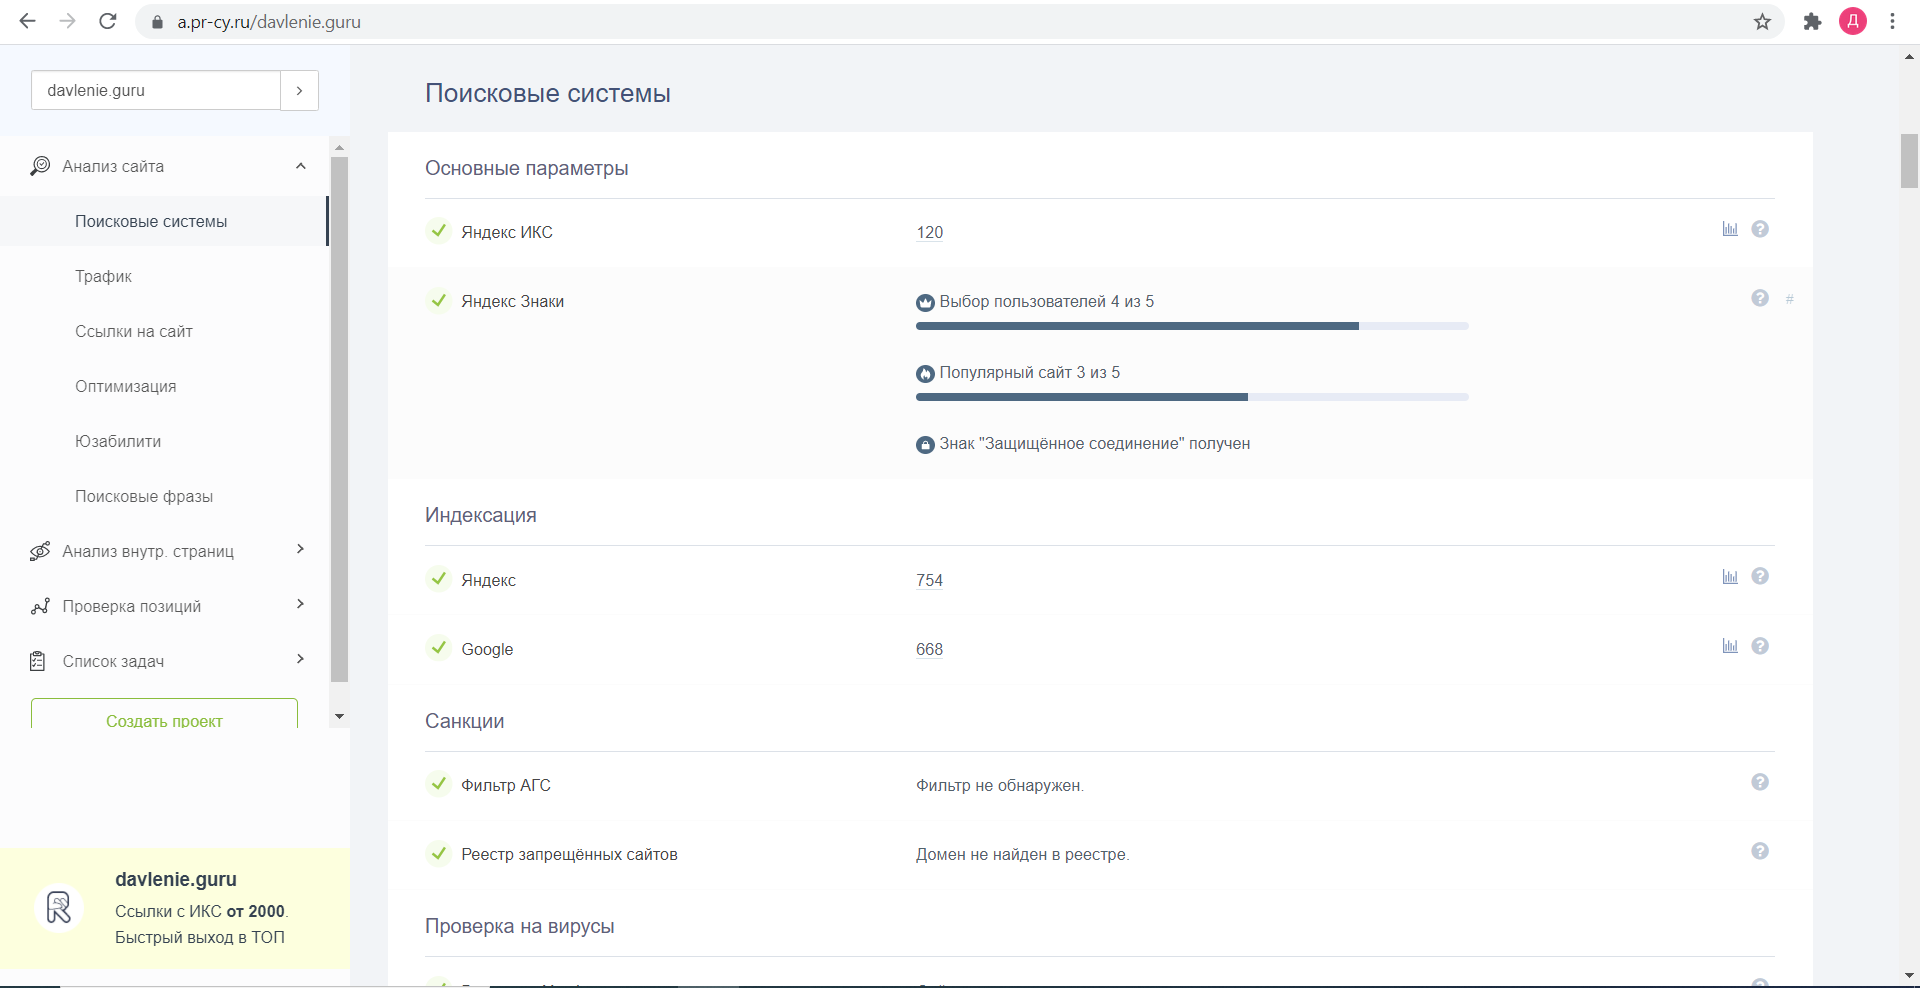Click the help icon beside Яндекс ИКС
The width and height of the screenshot is (1920, 988).
pos(1760,229)
